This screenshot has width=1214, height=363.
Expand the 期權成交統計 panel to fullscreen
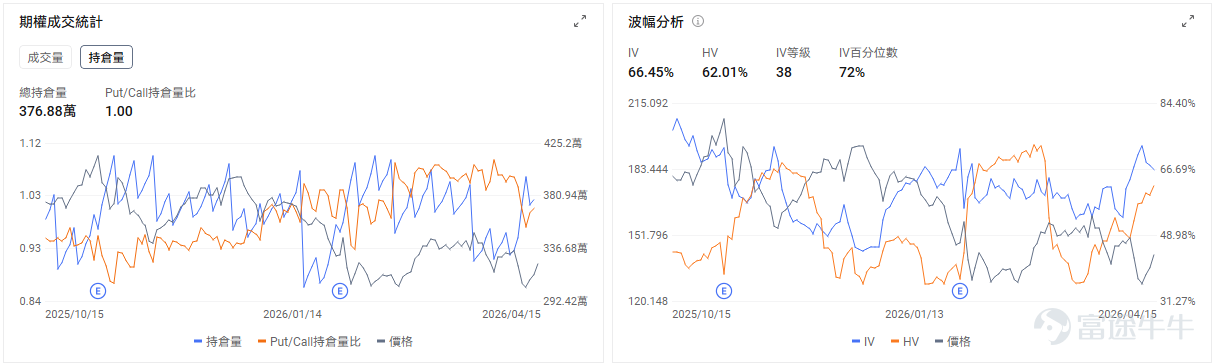pos(580,21)
